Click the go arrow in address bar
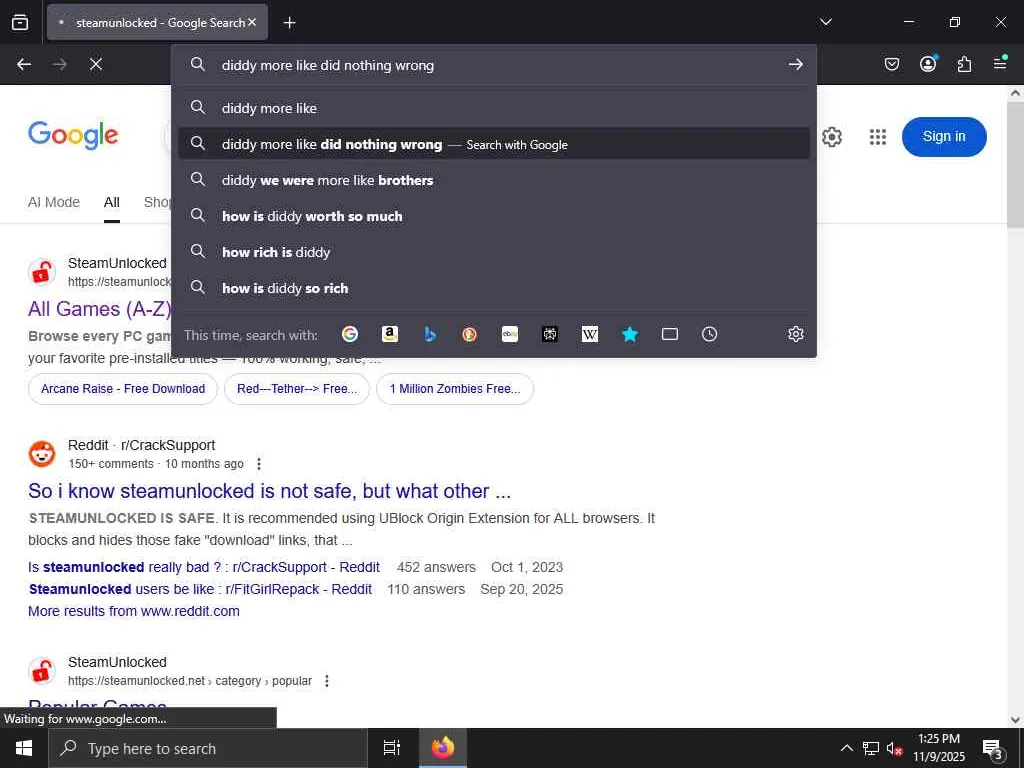This screenshot has height=768, width=1024. pos(795,64)
